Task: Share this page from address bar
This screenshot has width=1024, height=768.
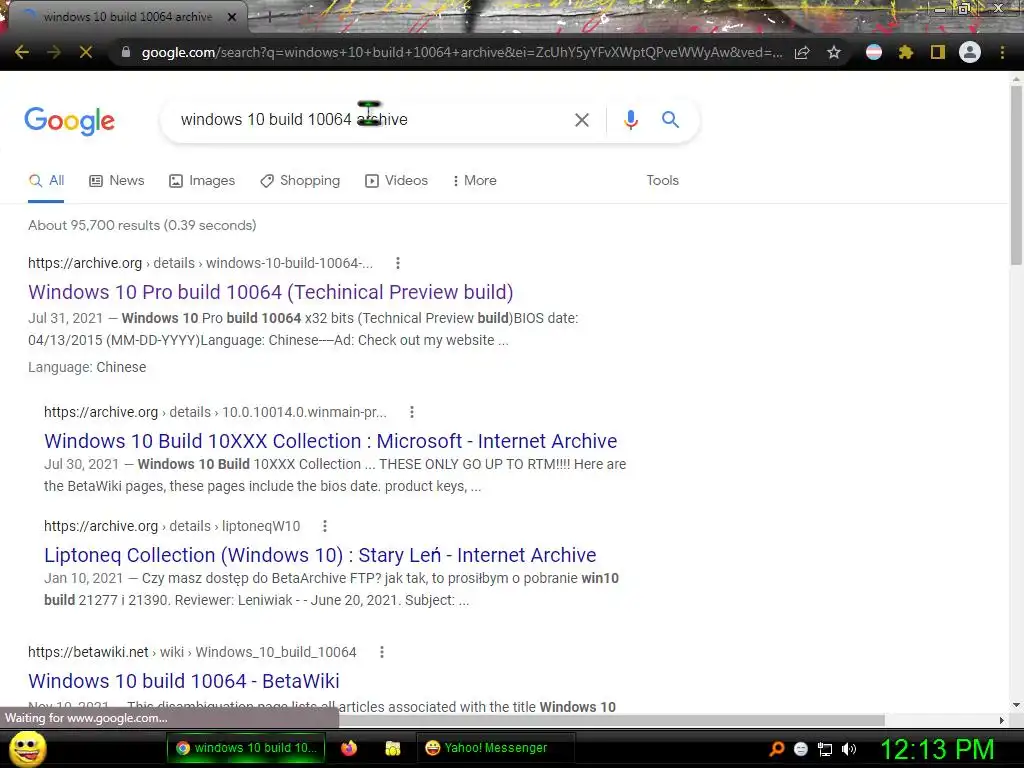Action: (802, 52)
